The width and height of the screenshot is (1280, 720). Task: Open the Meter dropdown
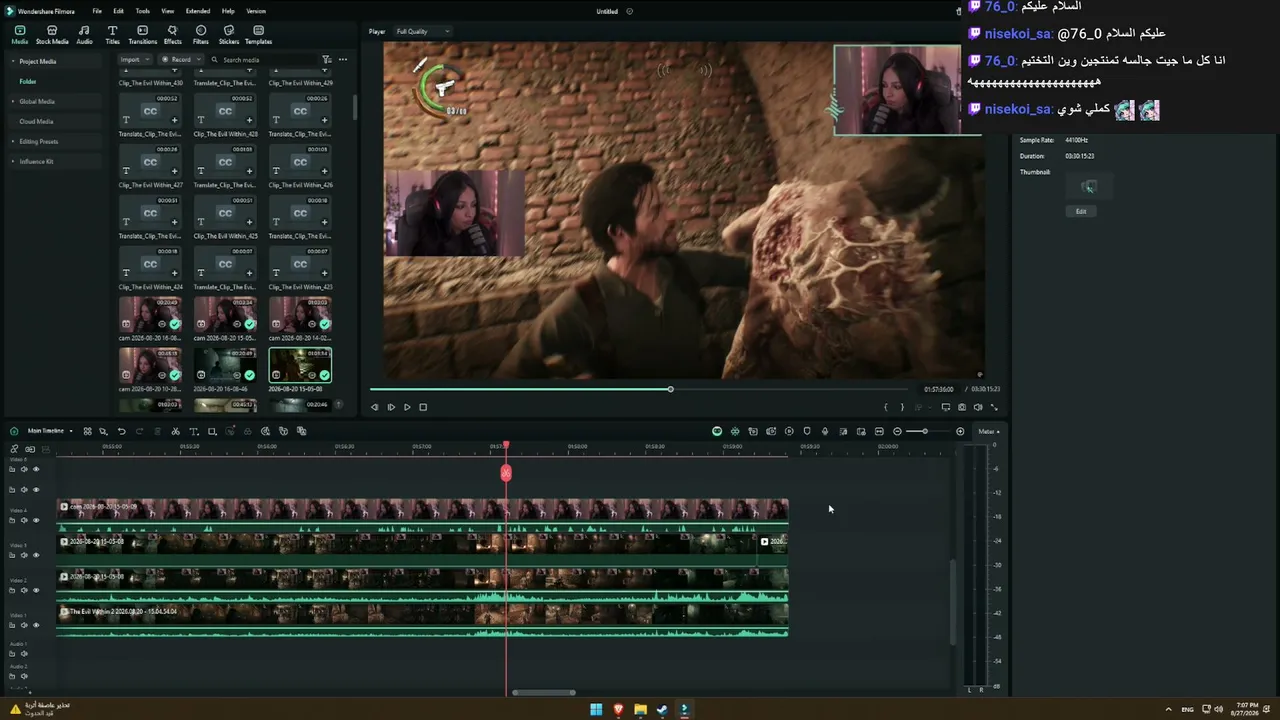coord(989,431)
